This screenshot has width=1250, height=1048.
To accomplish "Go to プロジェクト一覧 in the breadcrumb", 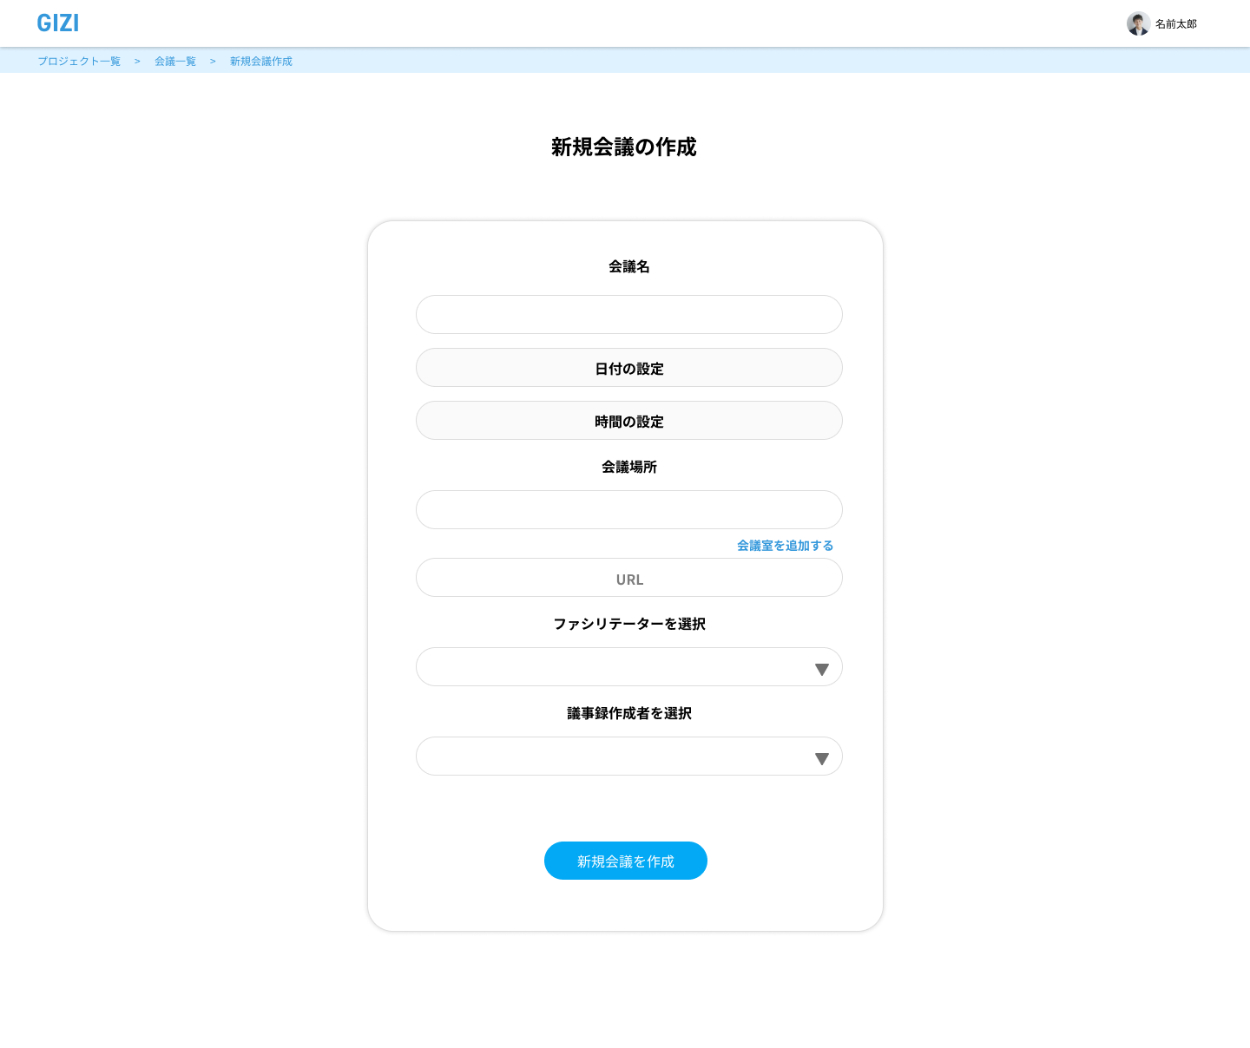I will pyautogui.click(x=79, y=61).
